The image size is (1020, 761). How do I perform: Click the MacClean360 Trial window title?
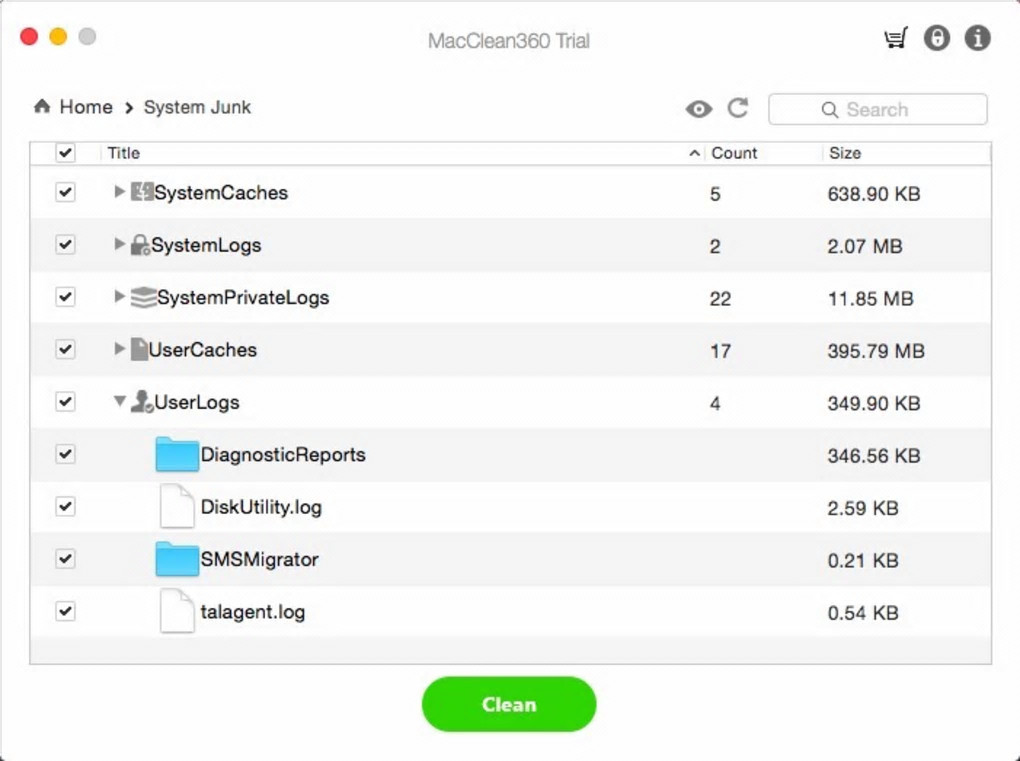509,40
